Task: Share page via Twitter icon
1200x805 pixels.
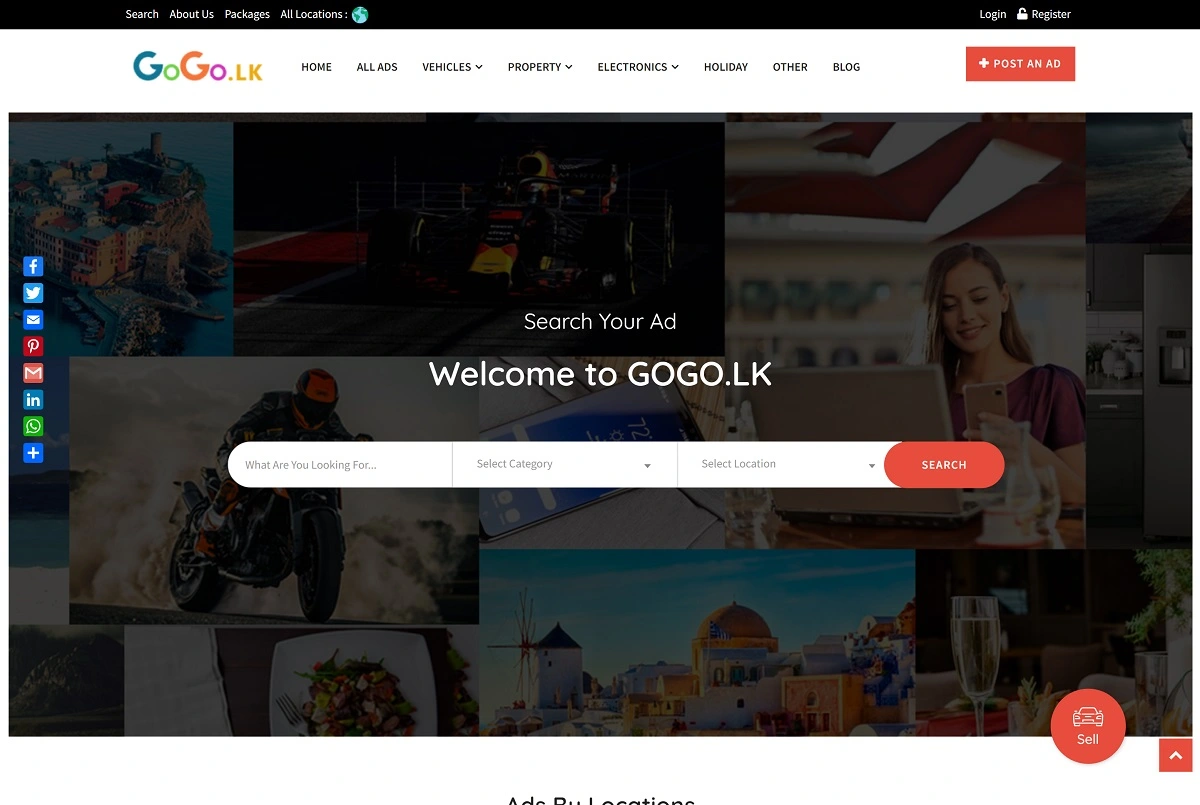Action: tap(33, 293)
